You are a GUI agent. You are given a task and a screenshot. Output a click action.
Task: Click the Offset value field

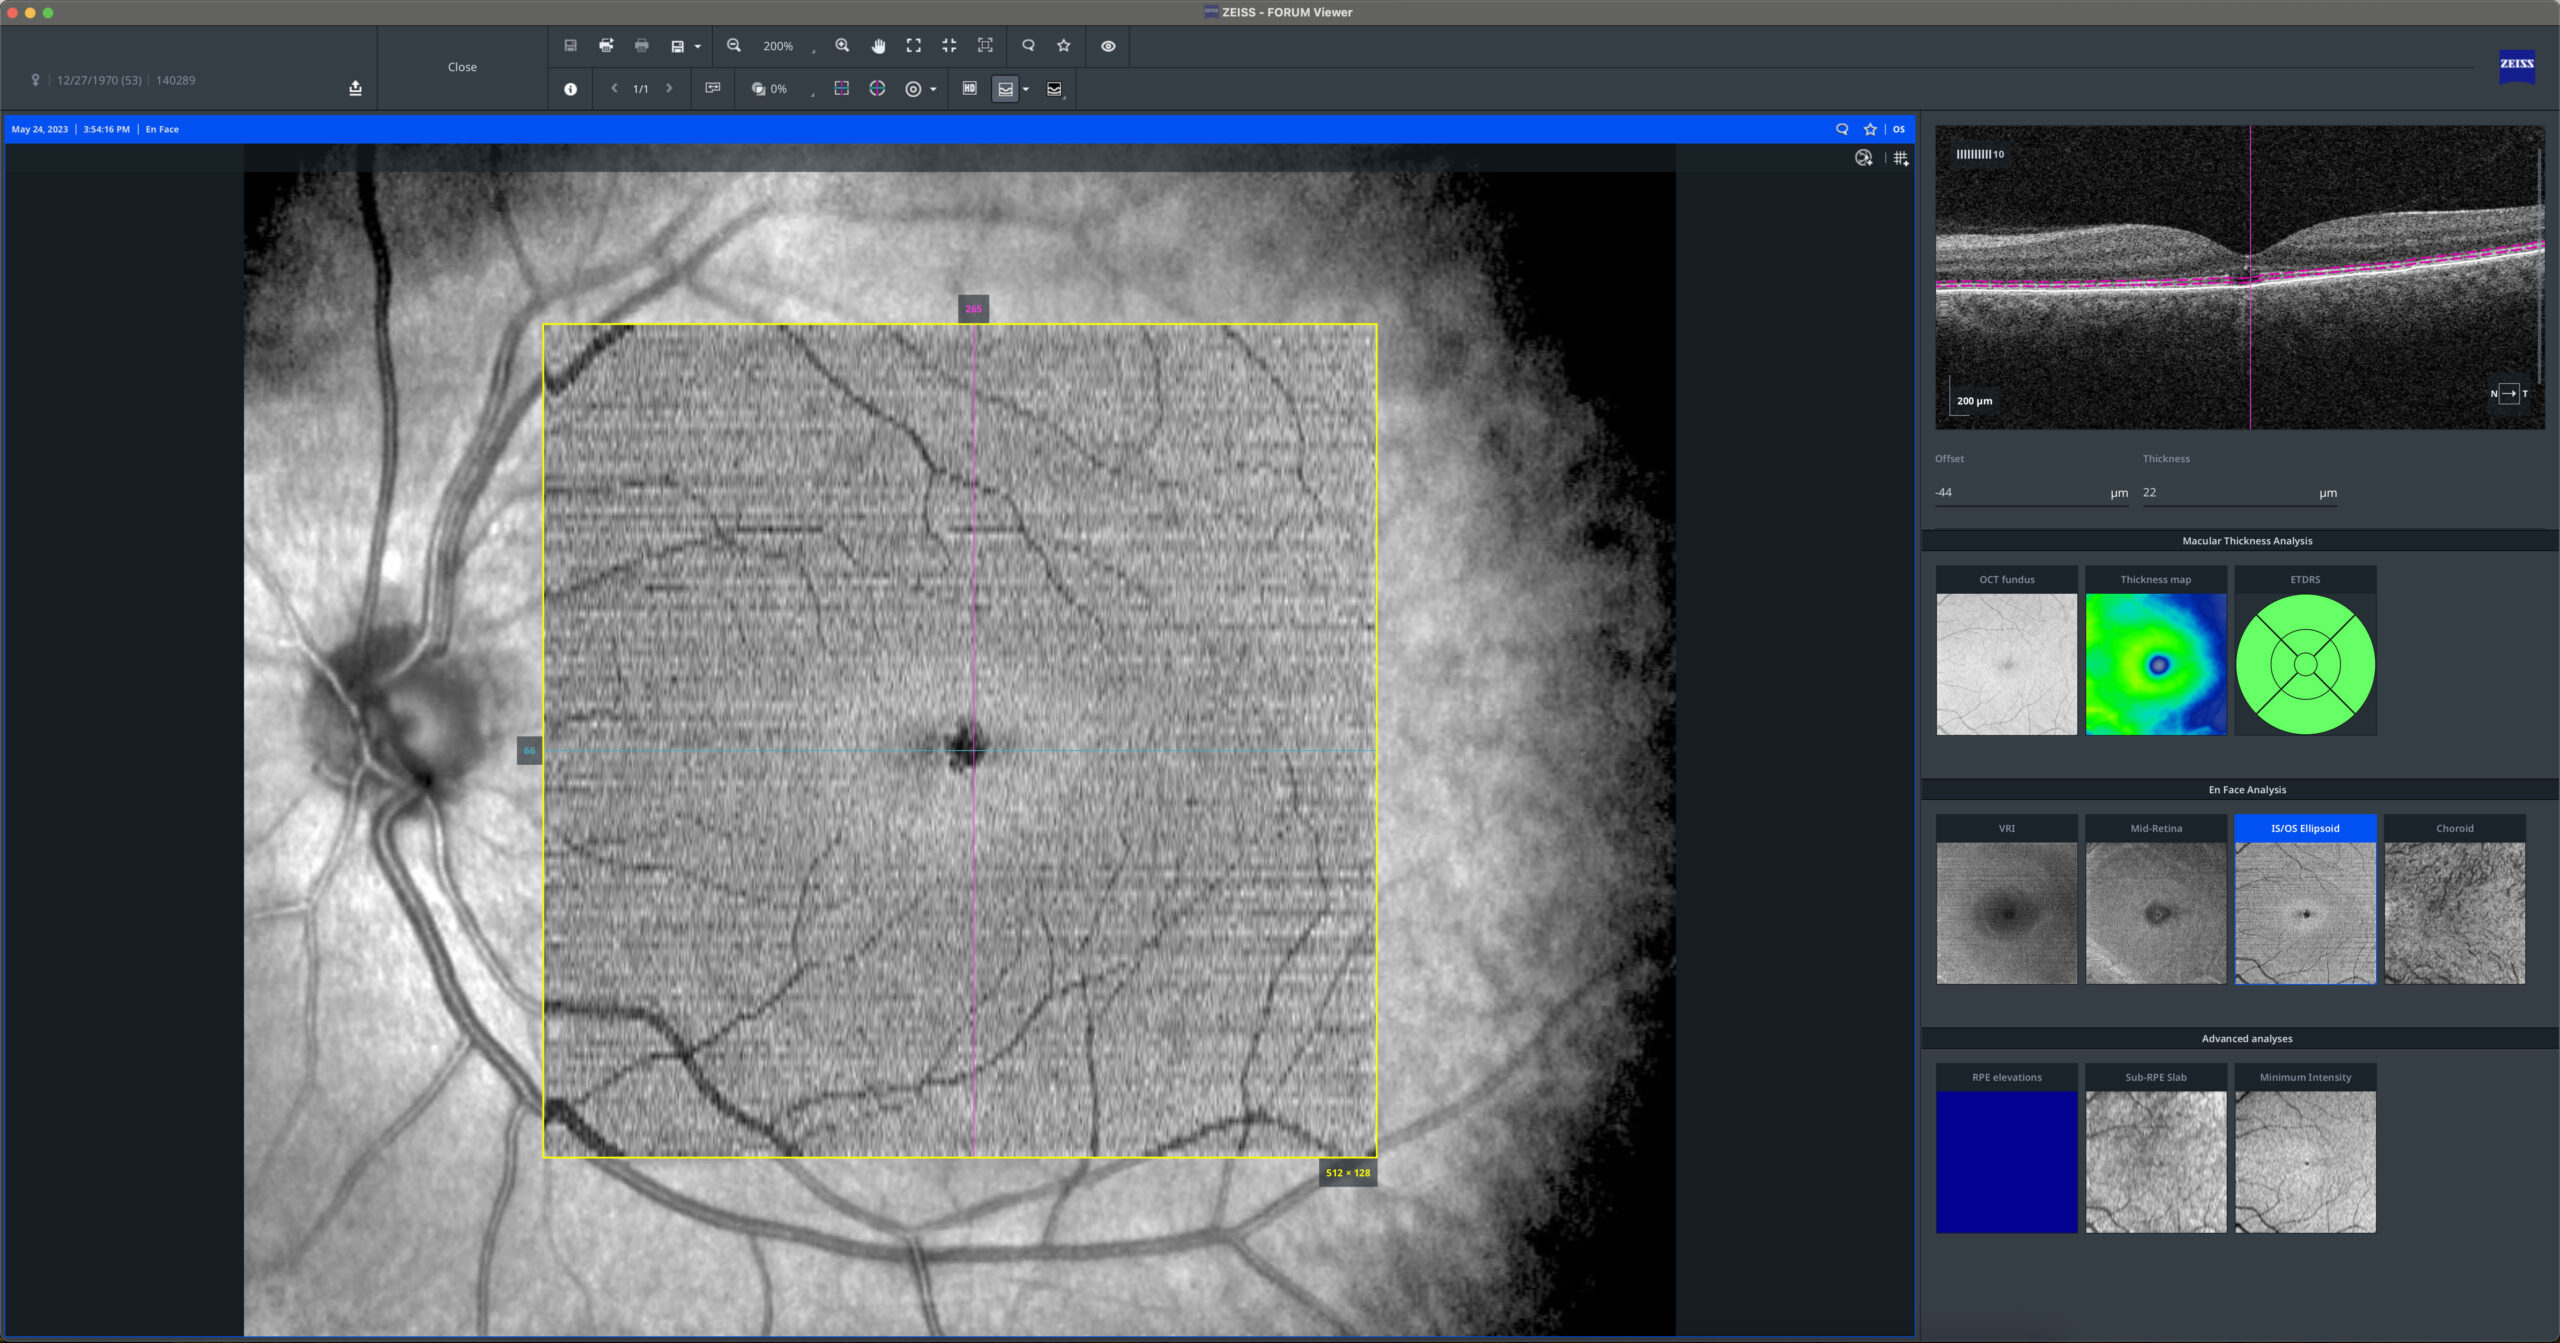coord(2031,493)
